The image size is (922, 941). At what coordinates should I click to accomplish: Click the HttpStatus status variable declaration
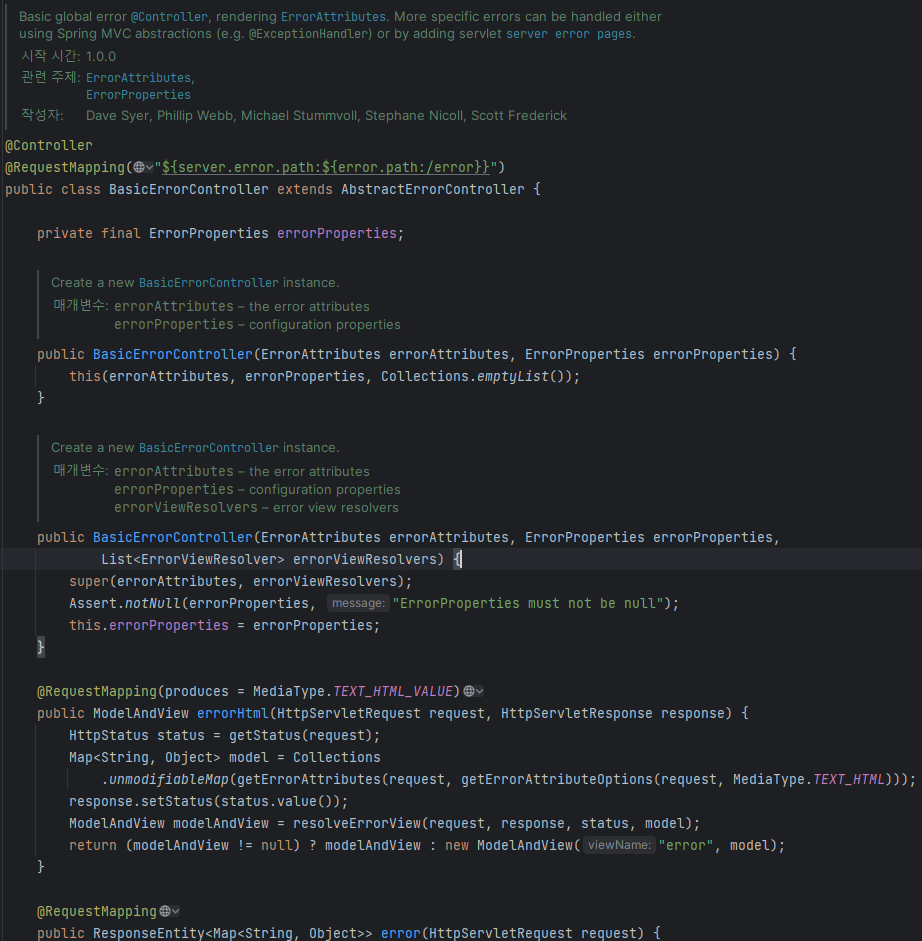tap(136, 735)
